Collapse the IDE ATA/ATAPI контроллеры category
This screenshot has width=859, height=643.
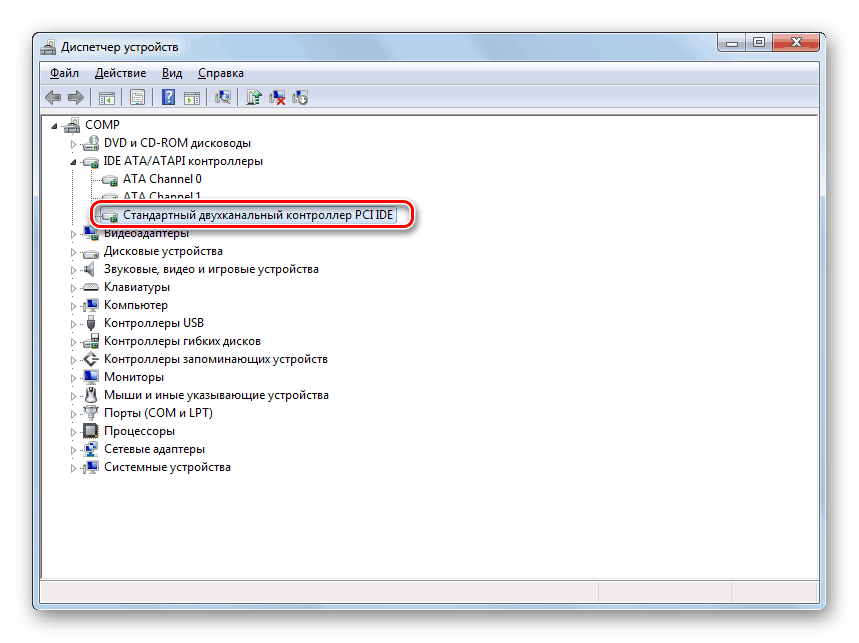[72, 160]
